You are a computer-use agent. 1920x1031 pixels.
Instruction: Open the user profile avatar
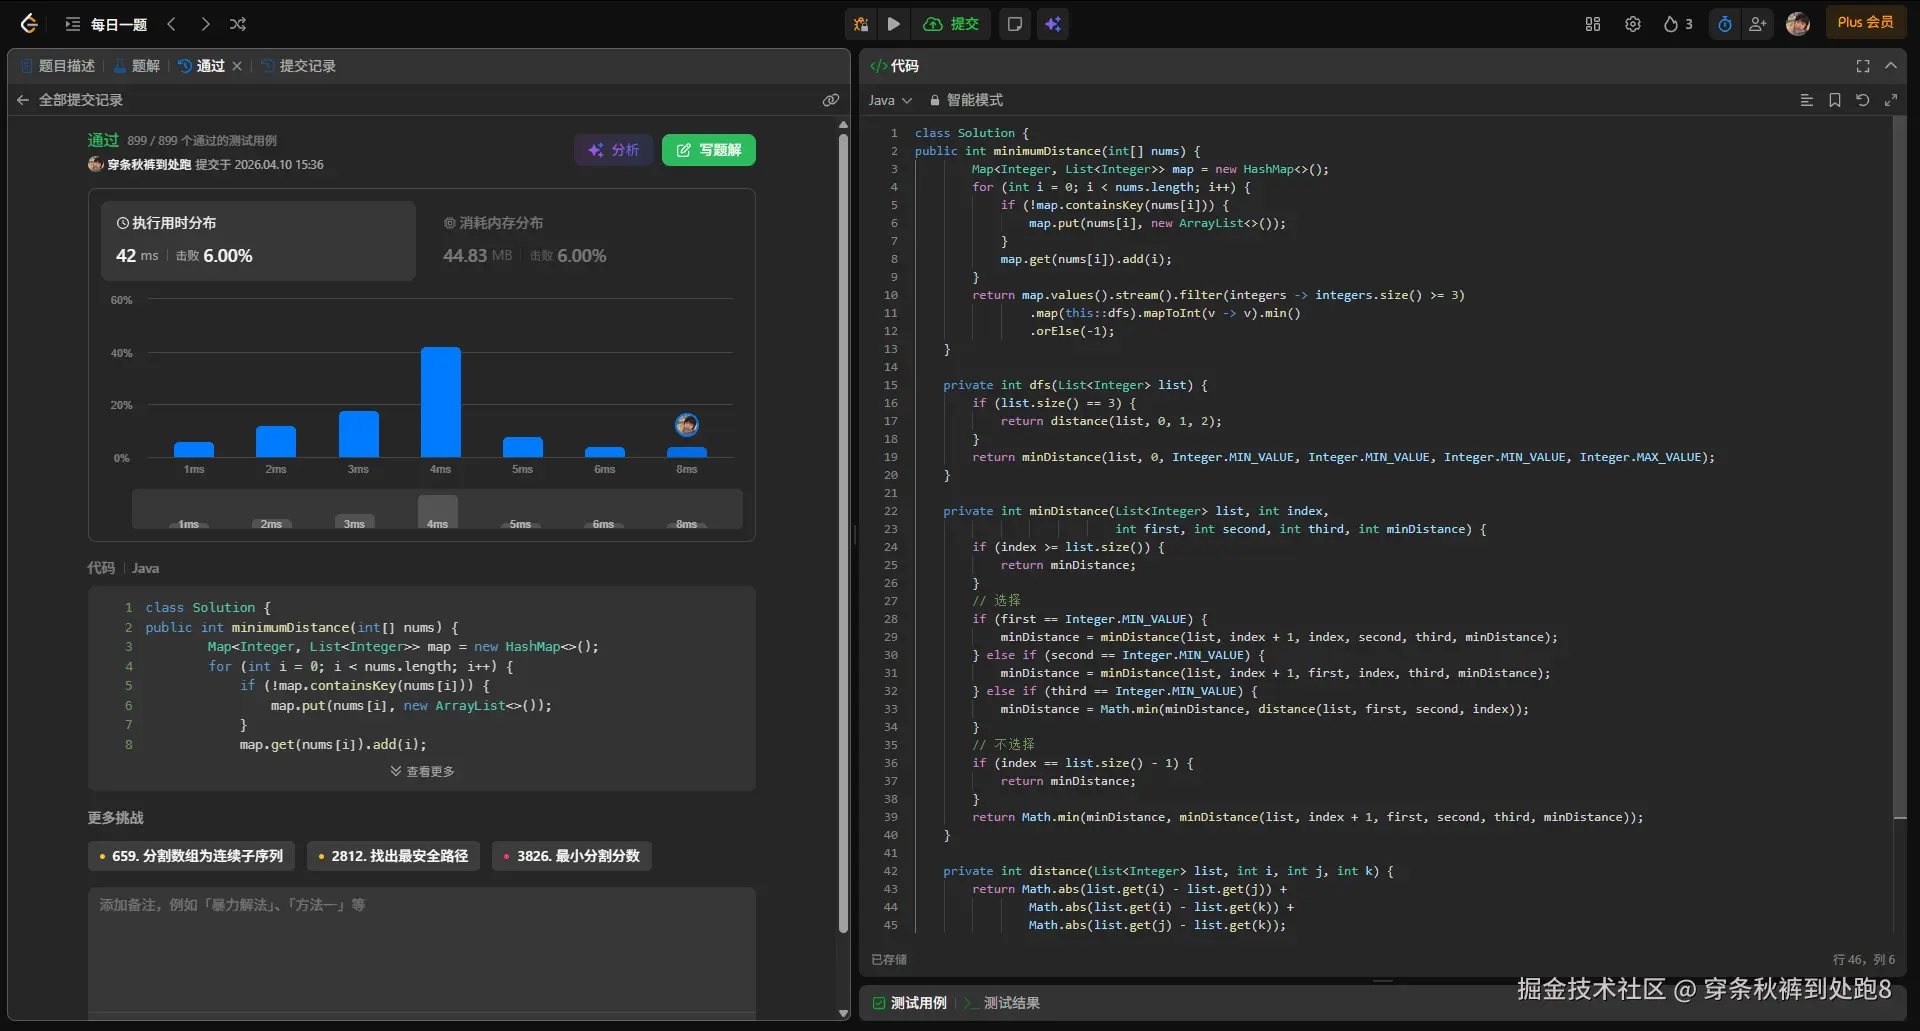coord(1798,24)
